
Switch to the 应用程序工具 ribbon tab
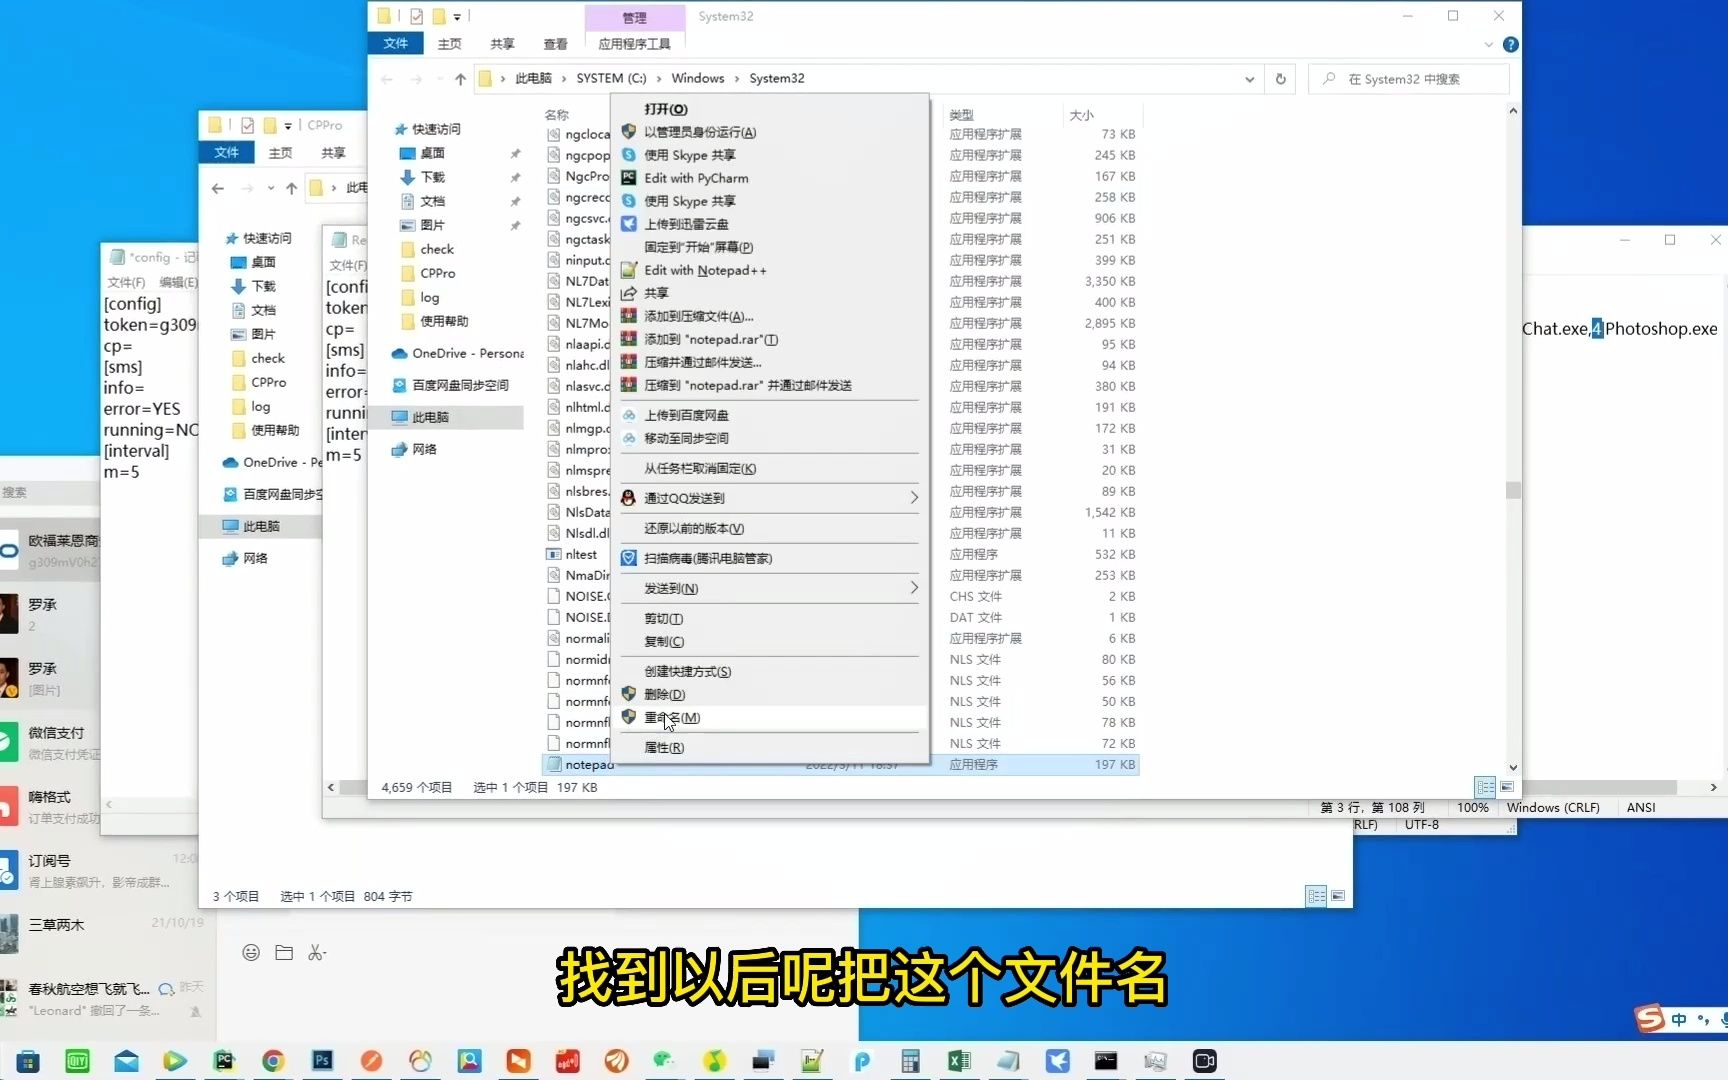(x=635, y=44)
